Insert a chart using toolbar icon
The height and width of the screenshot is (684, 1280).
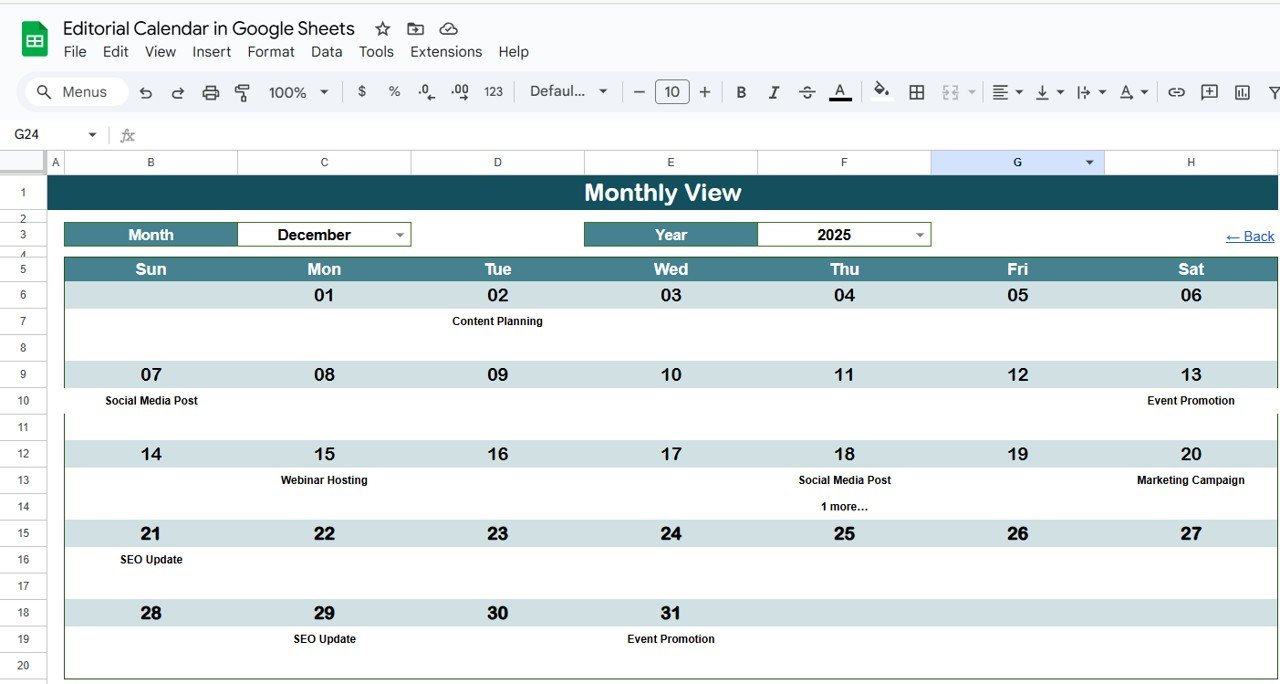pyautogui.click(x=1242, y=92)
